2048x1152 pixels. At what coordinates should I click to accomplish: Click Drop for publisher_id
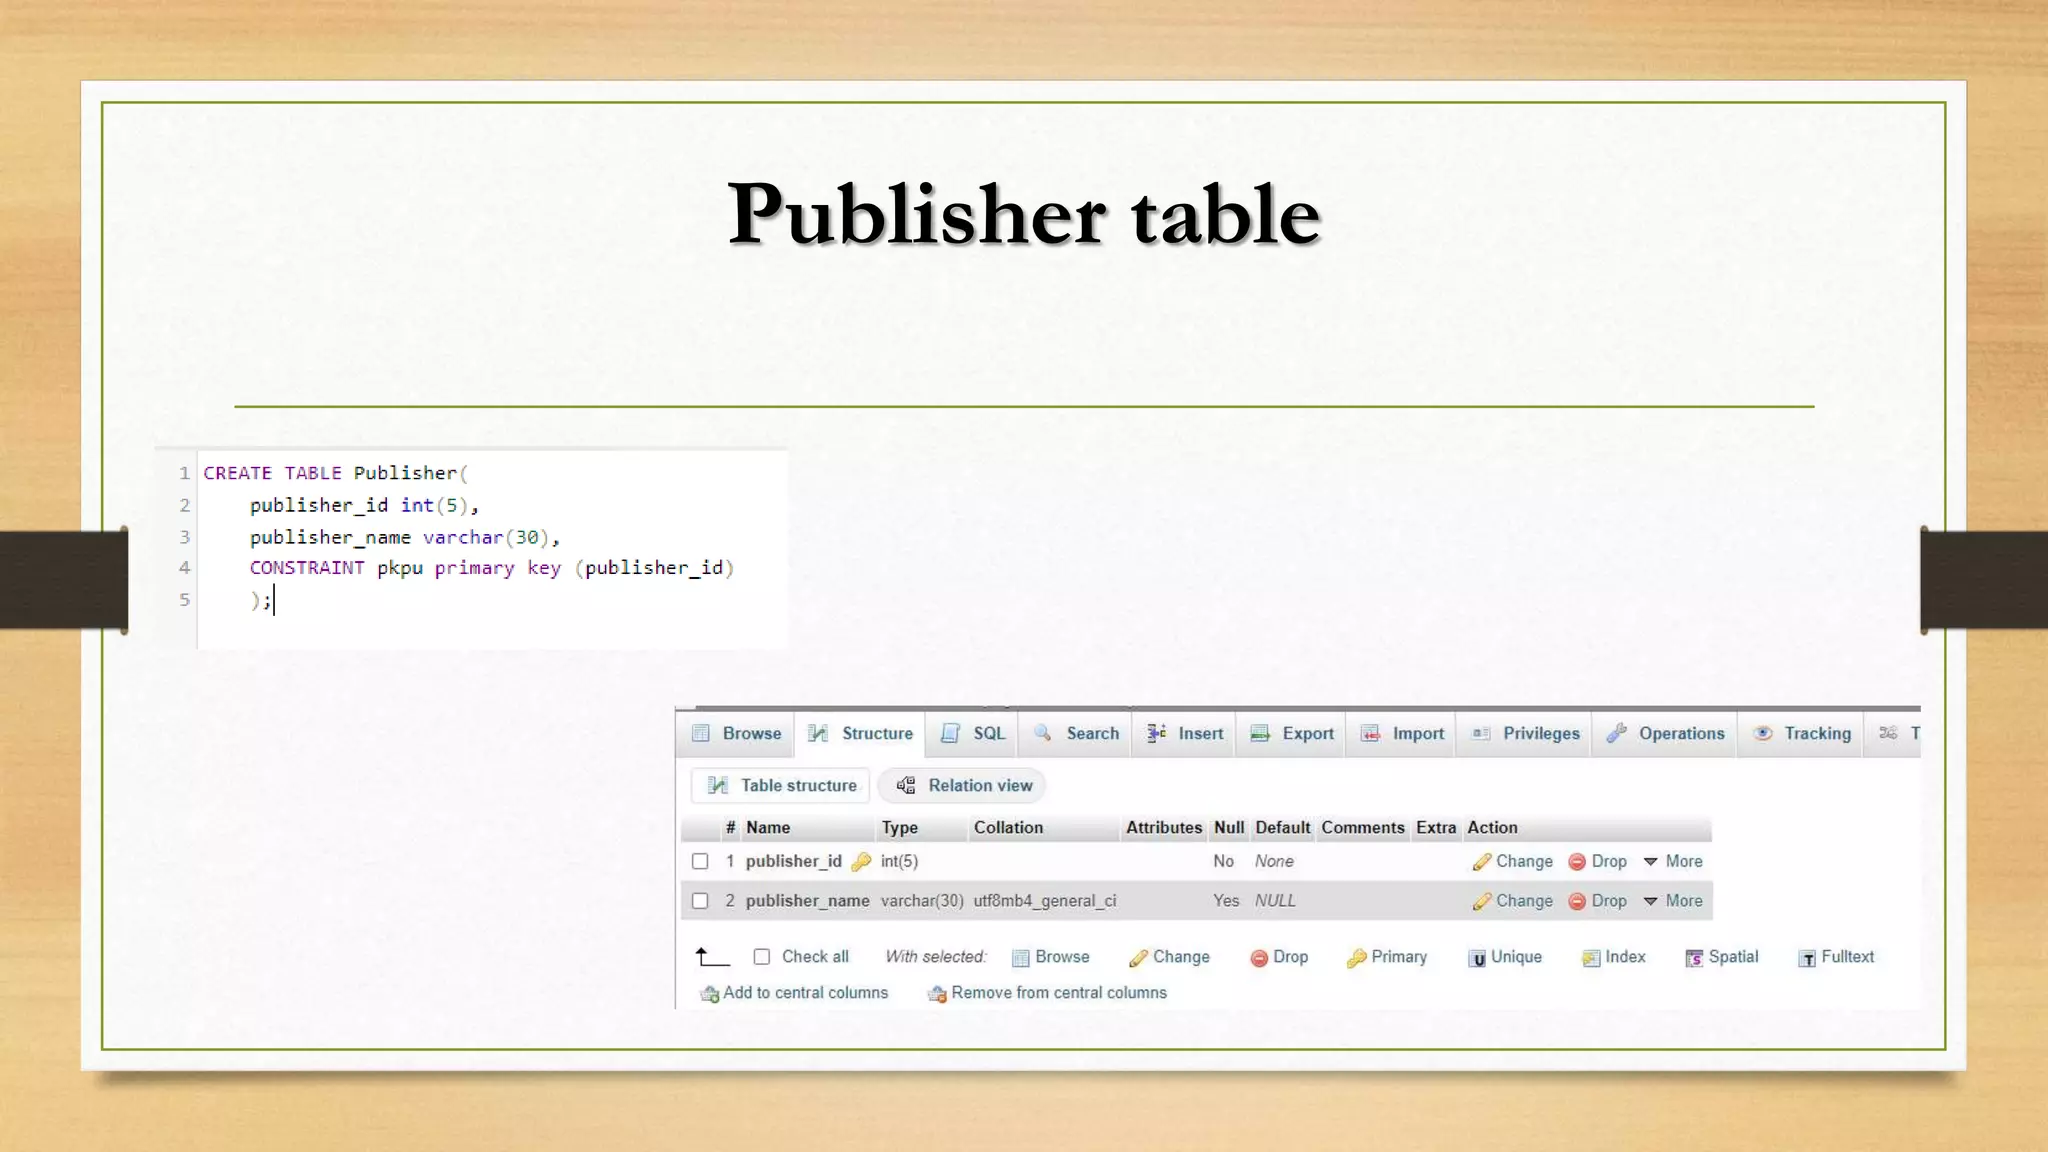(1598, 861)
